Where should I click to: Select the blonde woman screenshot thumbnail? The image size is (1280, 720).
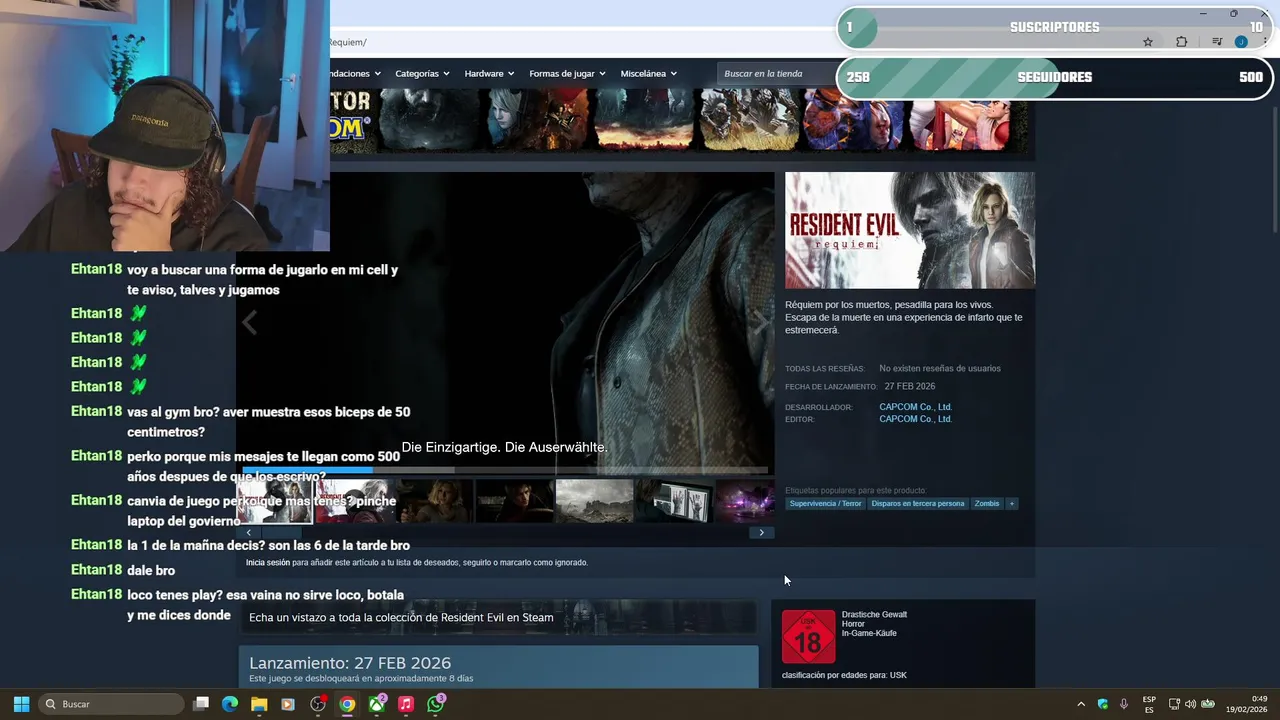click(x=435, y=501)
